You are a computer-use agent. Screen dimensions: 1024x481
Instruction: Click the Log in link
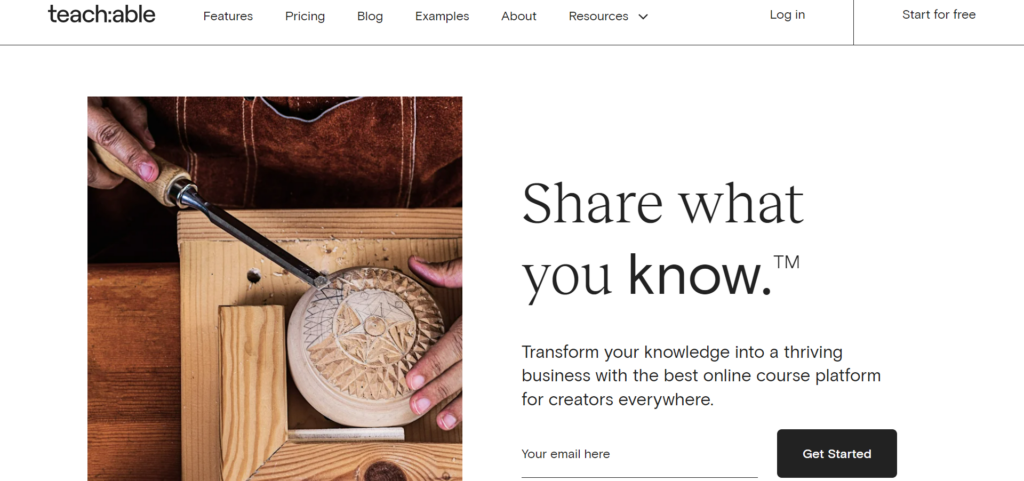click(787, 15)
